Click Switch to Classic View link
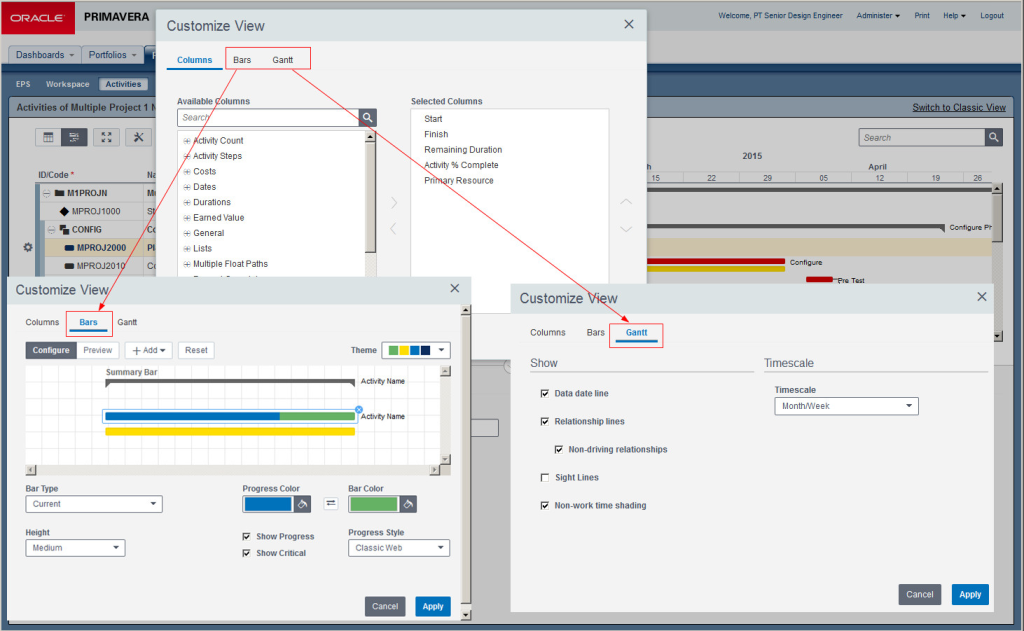 pyautogui.click(x=959, y=107)
